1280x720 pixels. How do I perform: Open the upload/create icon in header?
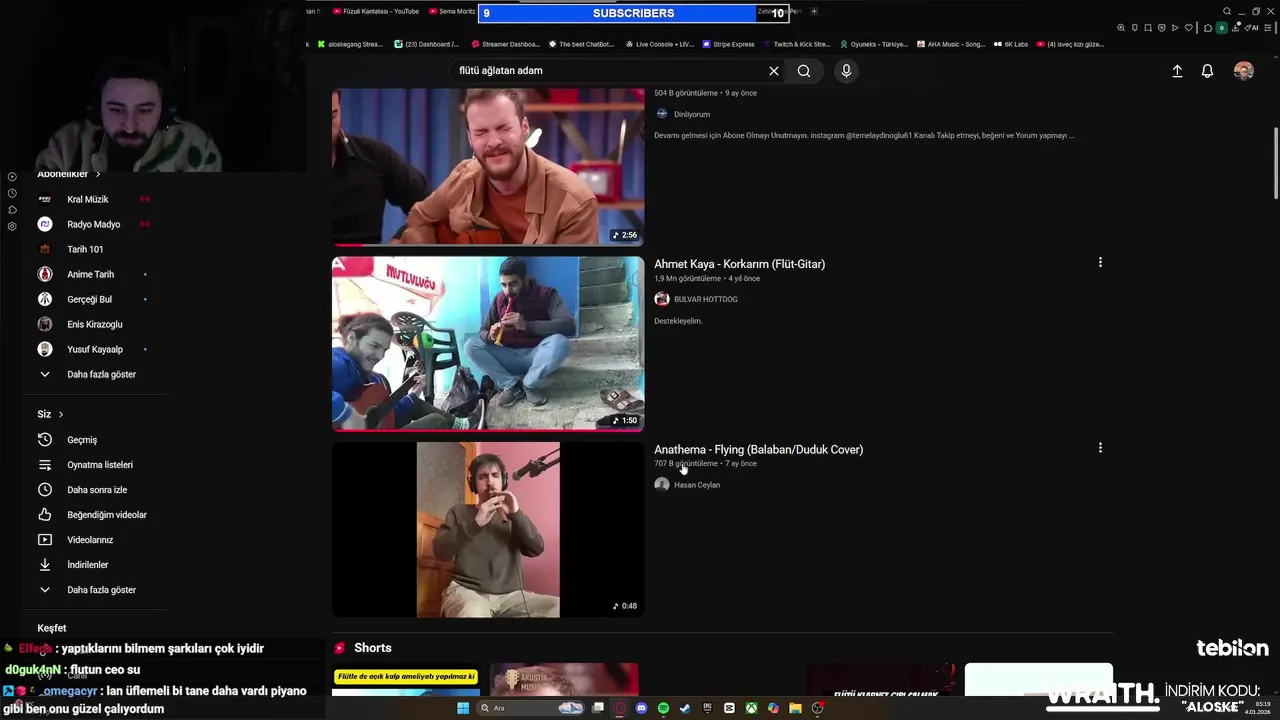point(1177,71)
